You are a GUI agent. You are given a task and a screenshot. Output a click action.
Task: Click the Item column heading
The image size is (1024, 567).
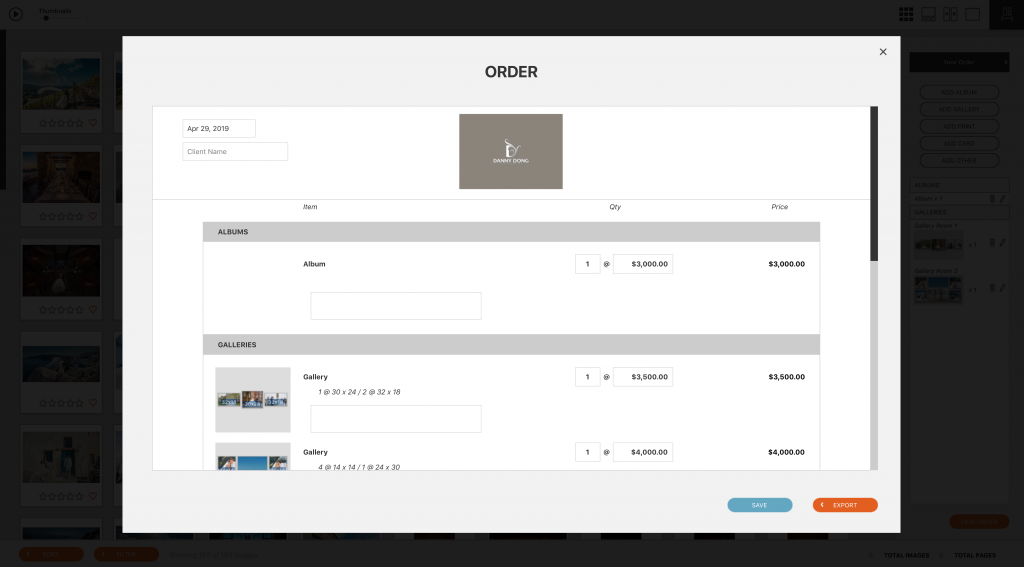tap(310, 206)
